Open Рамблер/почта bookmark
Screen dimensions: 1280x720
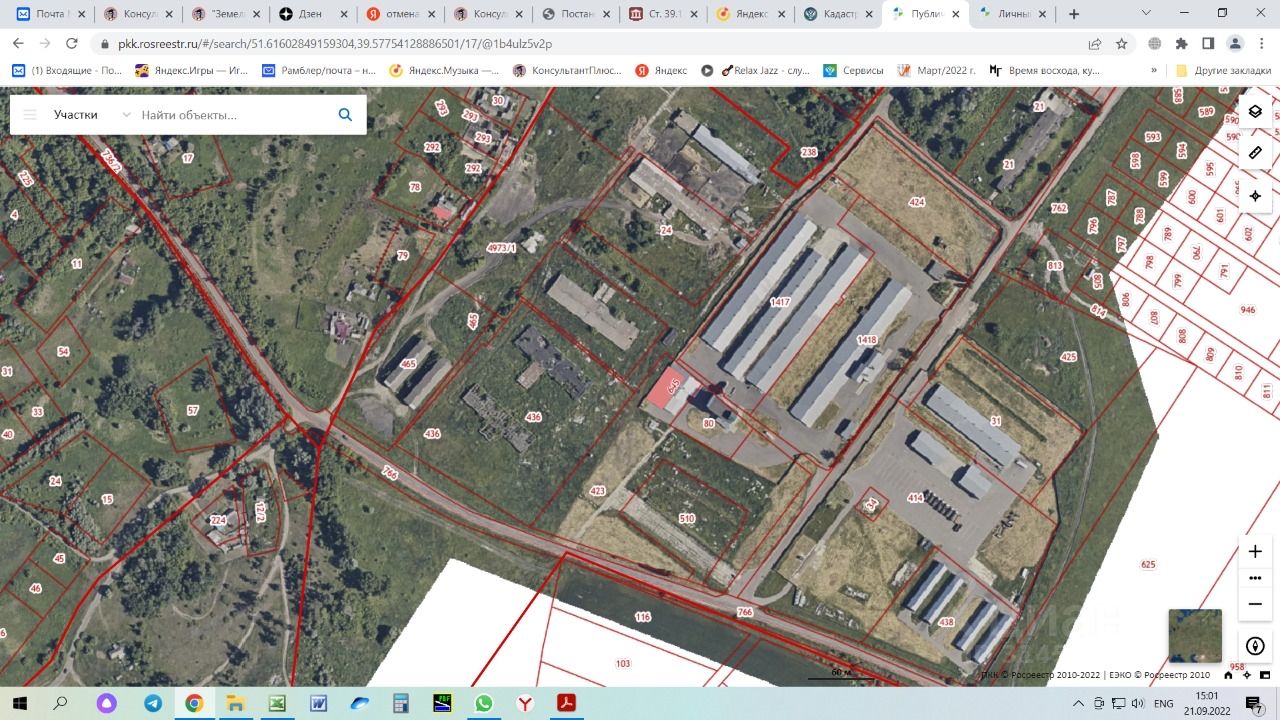[319, 71]
